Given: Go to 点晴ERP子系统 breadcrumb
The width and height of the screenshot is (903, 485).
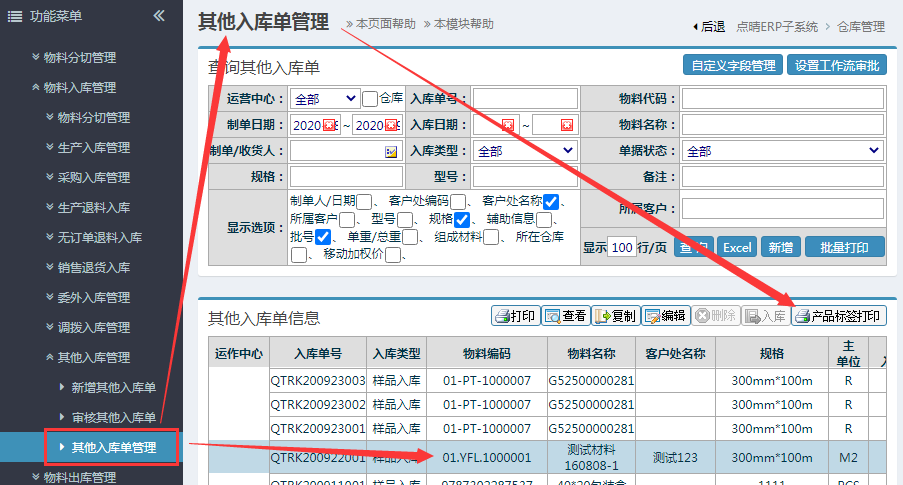Looking at the screenshot, I should coord(777,26).
